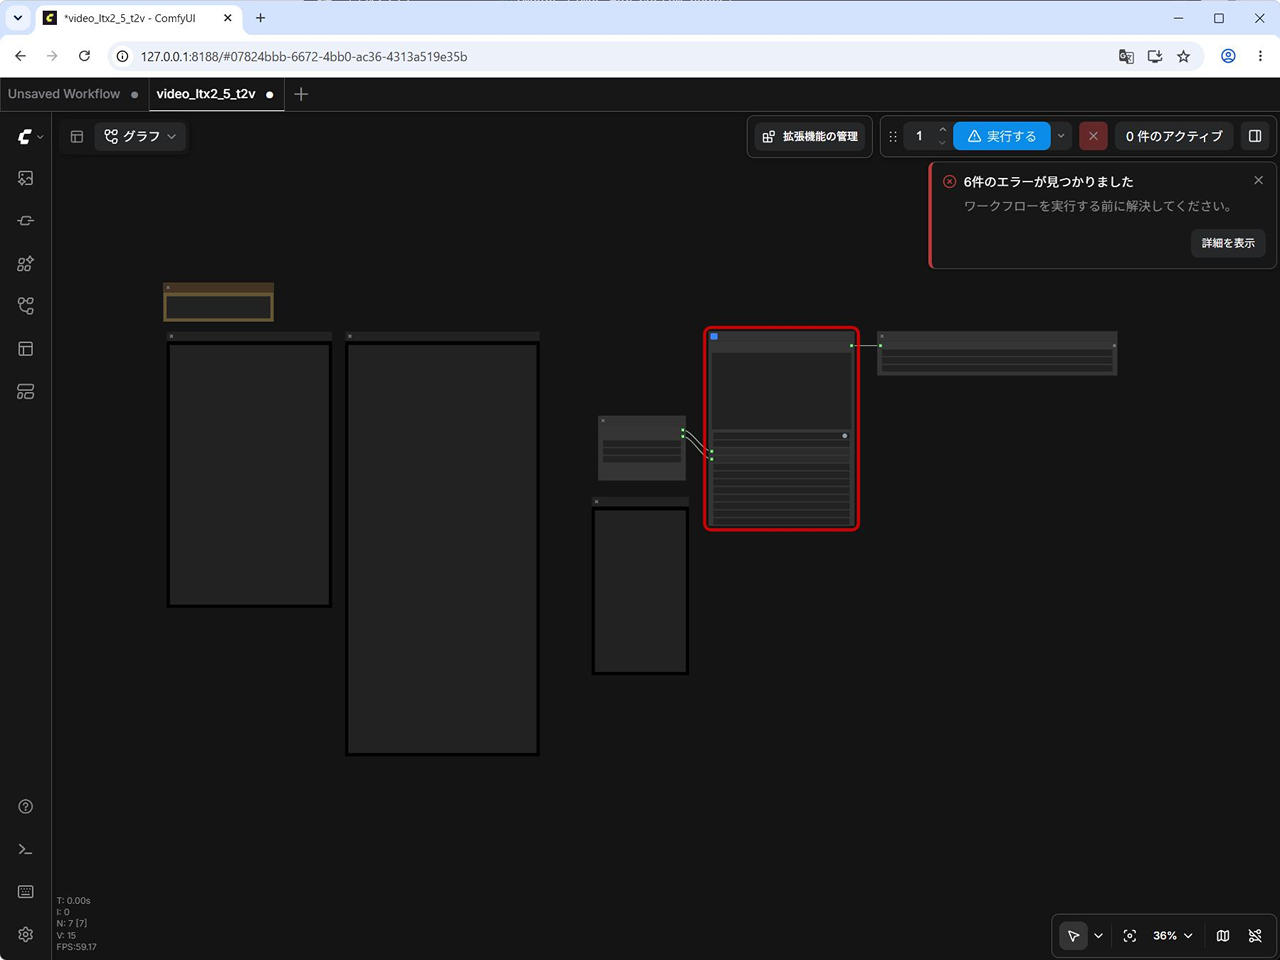Open 拡張機能の管理 extensions manager
The width and height of the screenshot is (1280, 960).
coord(811,137)
